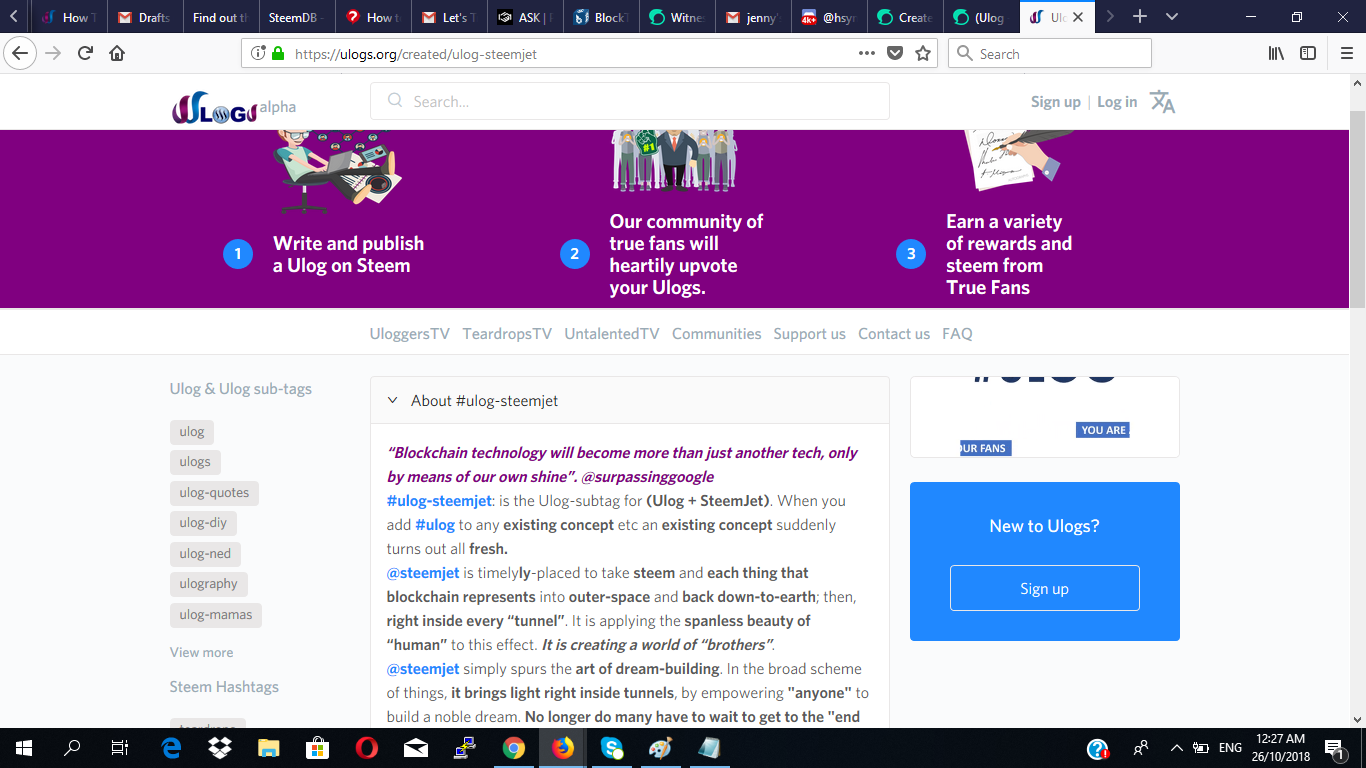The width and height of the screenshot is (1366, 768).
Task: Focus the Firefox Search field
Action: pos(1050,53)
